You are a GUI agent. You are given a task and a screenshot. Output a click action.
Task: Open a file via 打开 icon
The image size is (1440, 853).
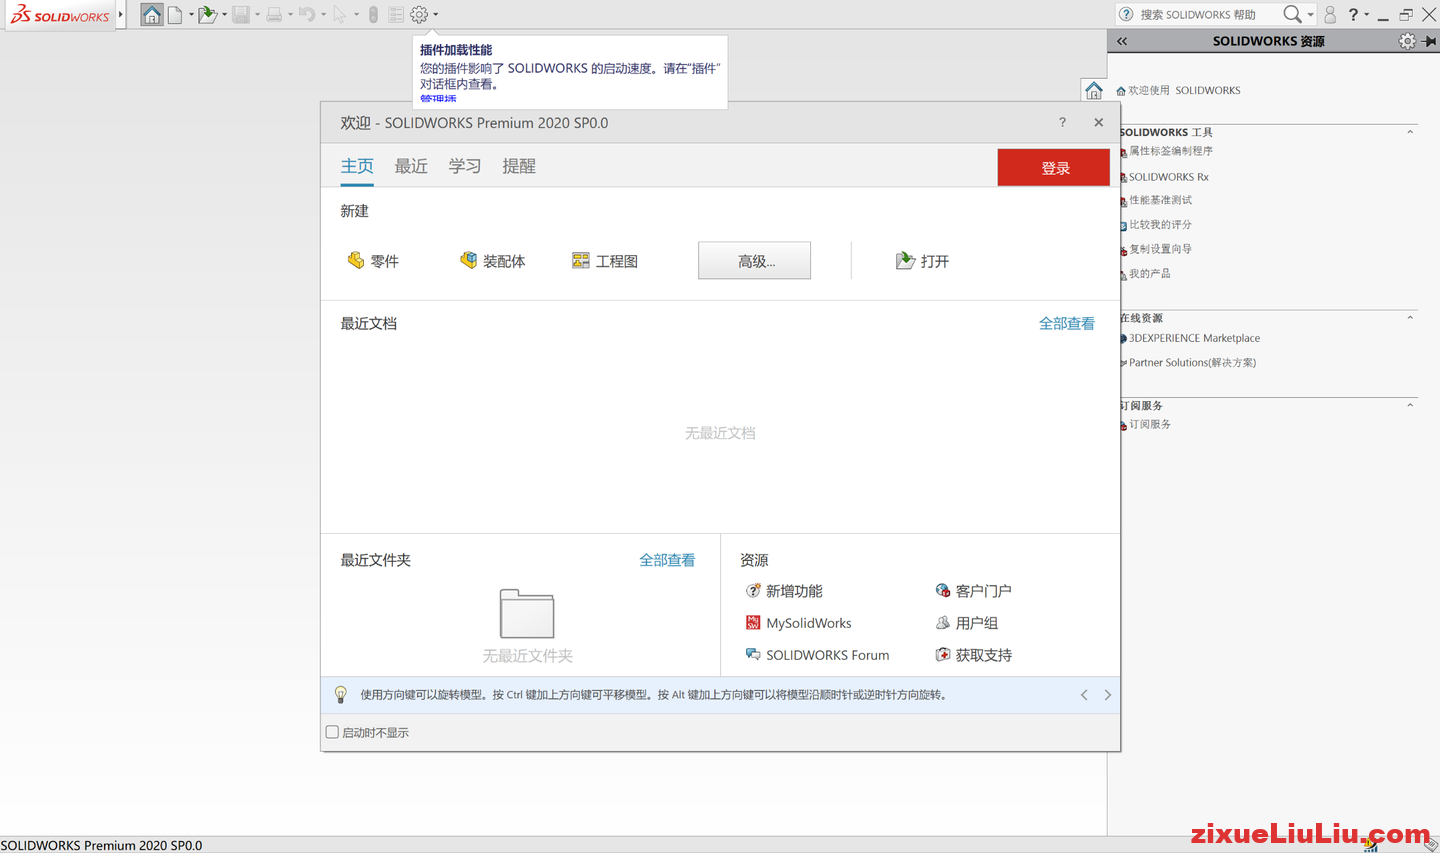click(x=922, y=260)
